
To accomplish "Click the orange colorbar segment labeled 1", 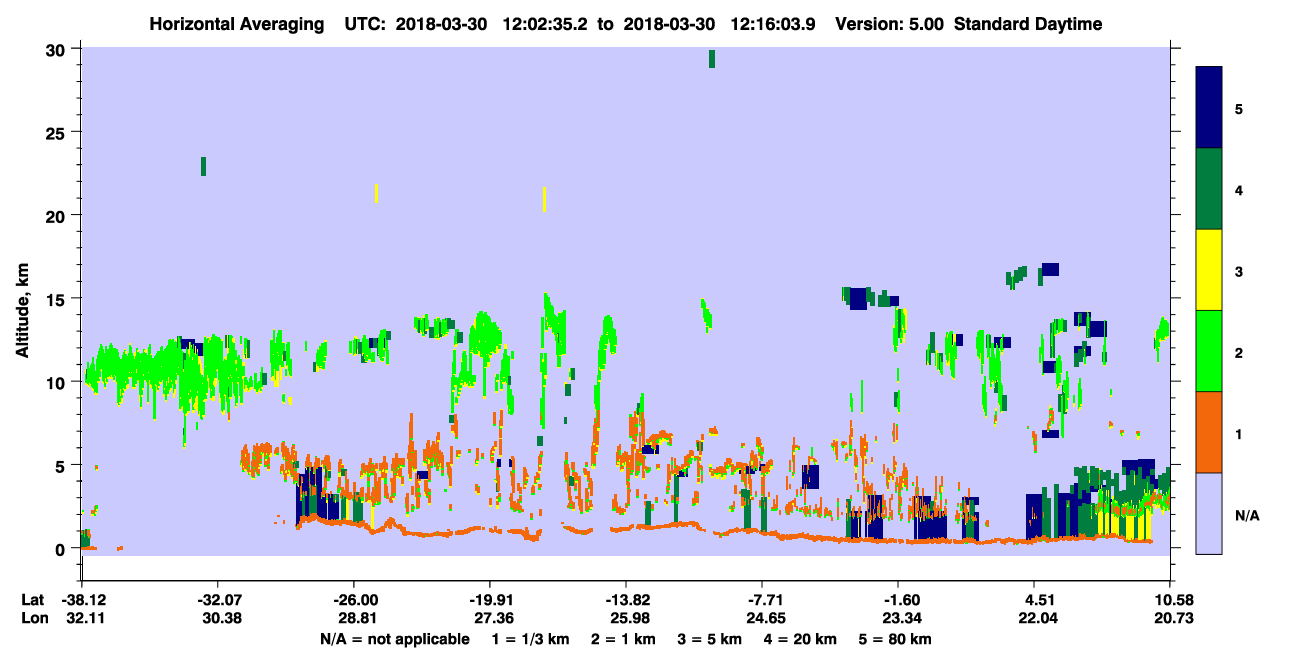I will coord(1209,432).
